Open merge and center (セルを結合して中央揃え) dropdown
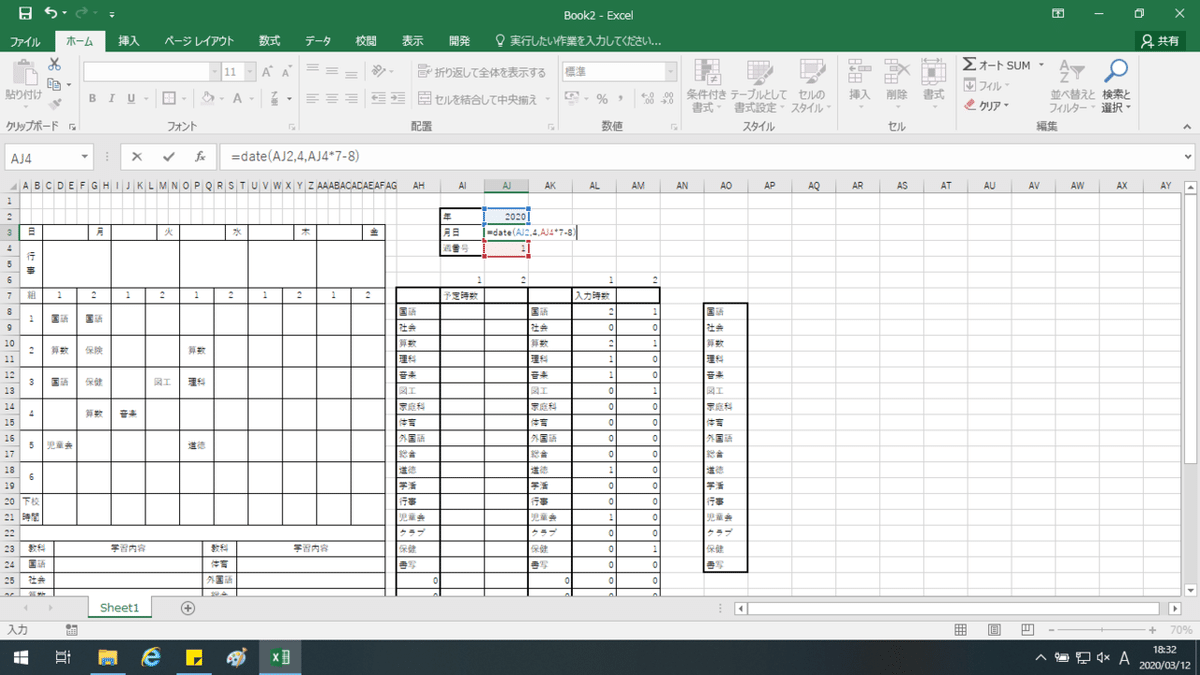This screenshot has width=1200, height=675. (547, 99)
